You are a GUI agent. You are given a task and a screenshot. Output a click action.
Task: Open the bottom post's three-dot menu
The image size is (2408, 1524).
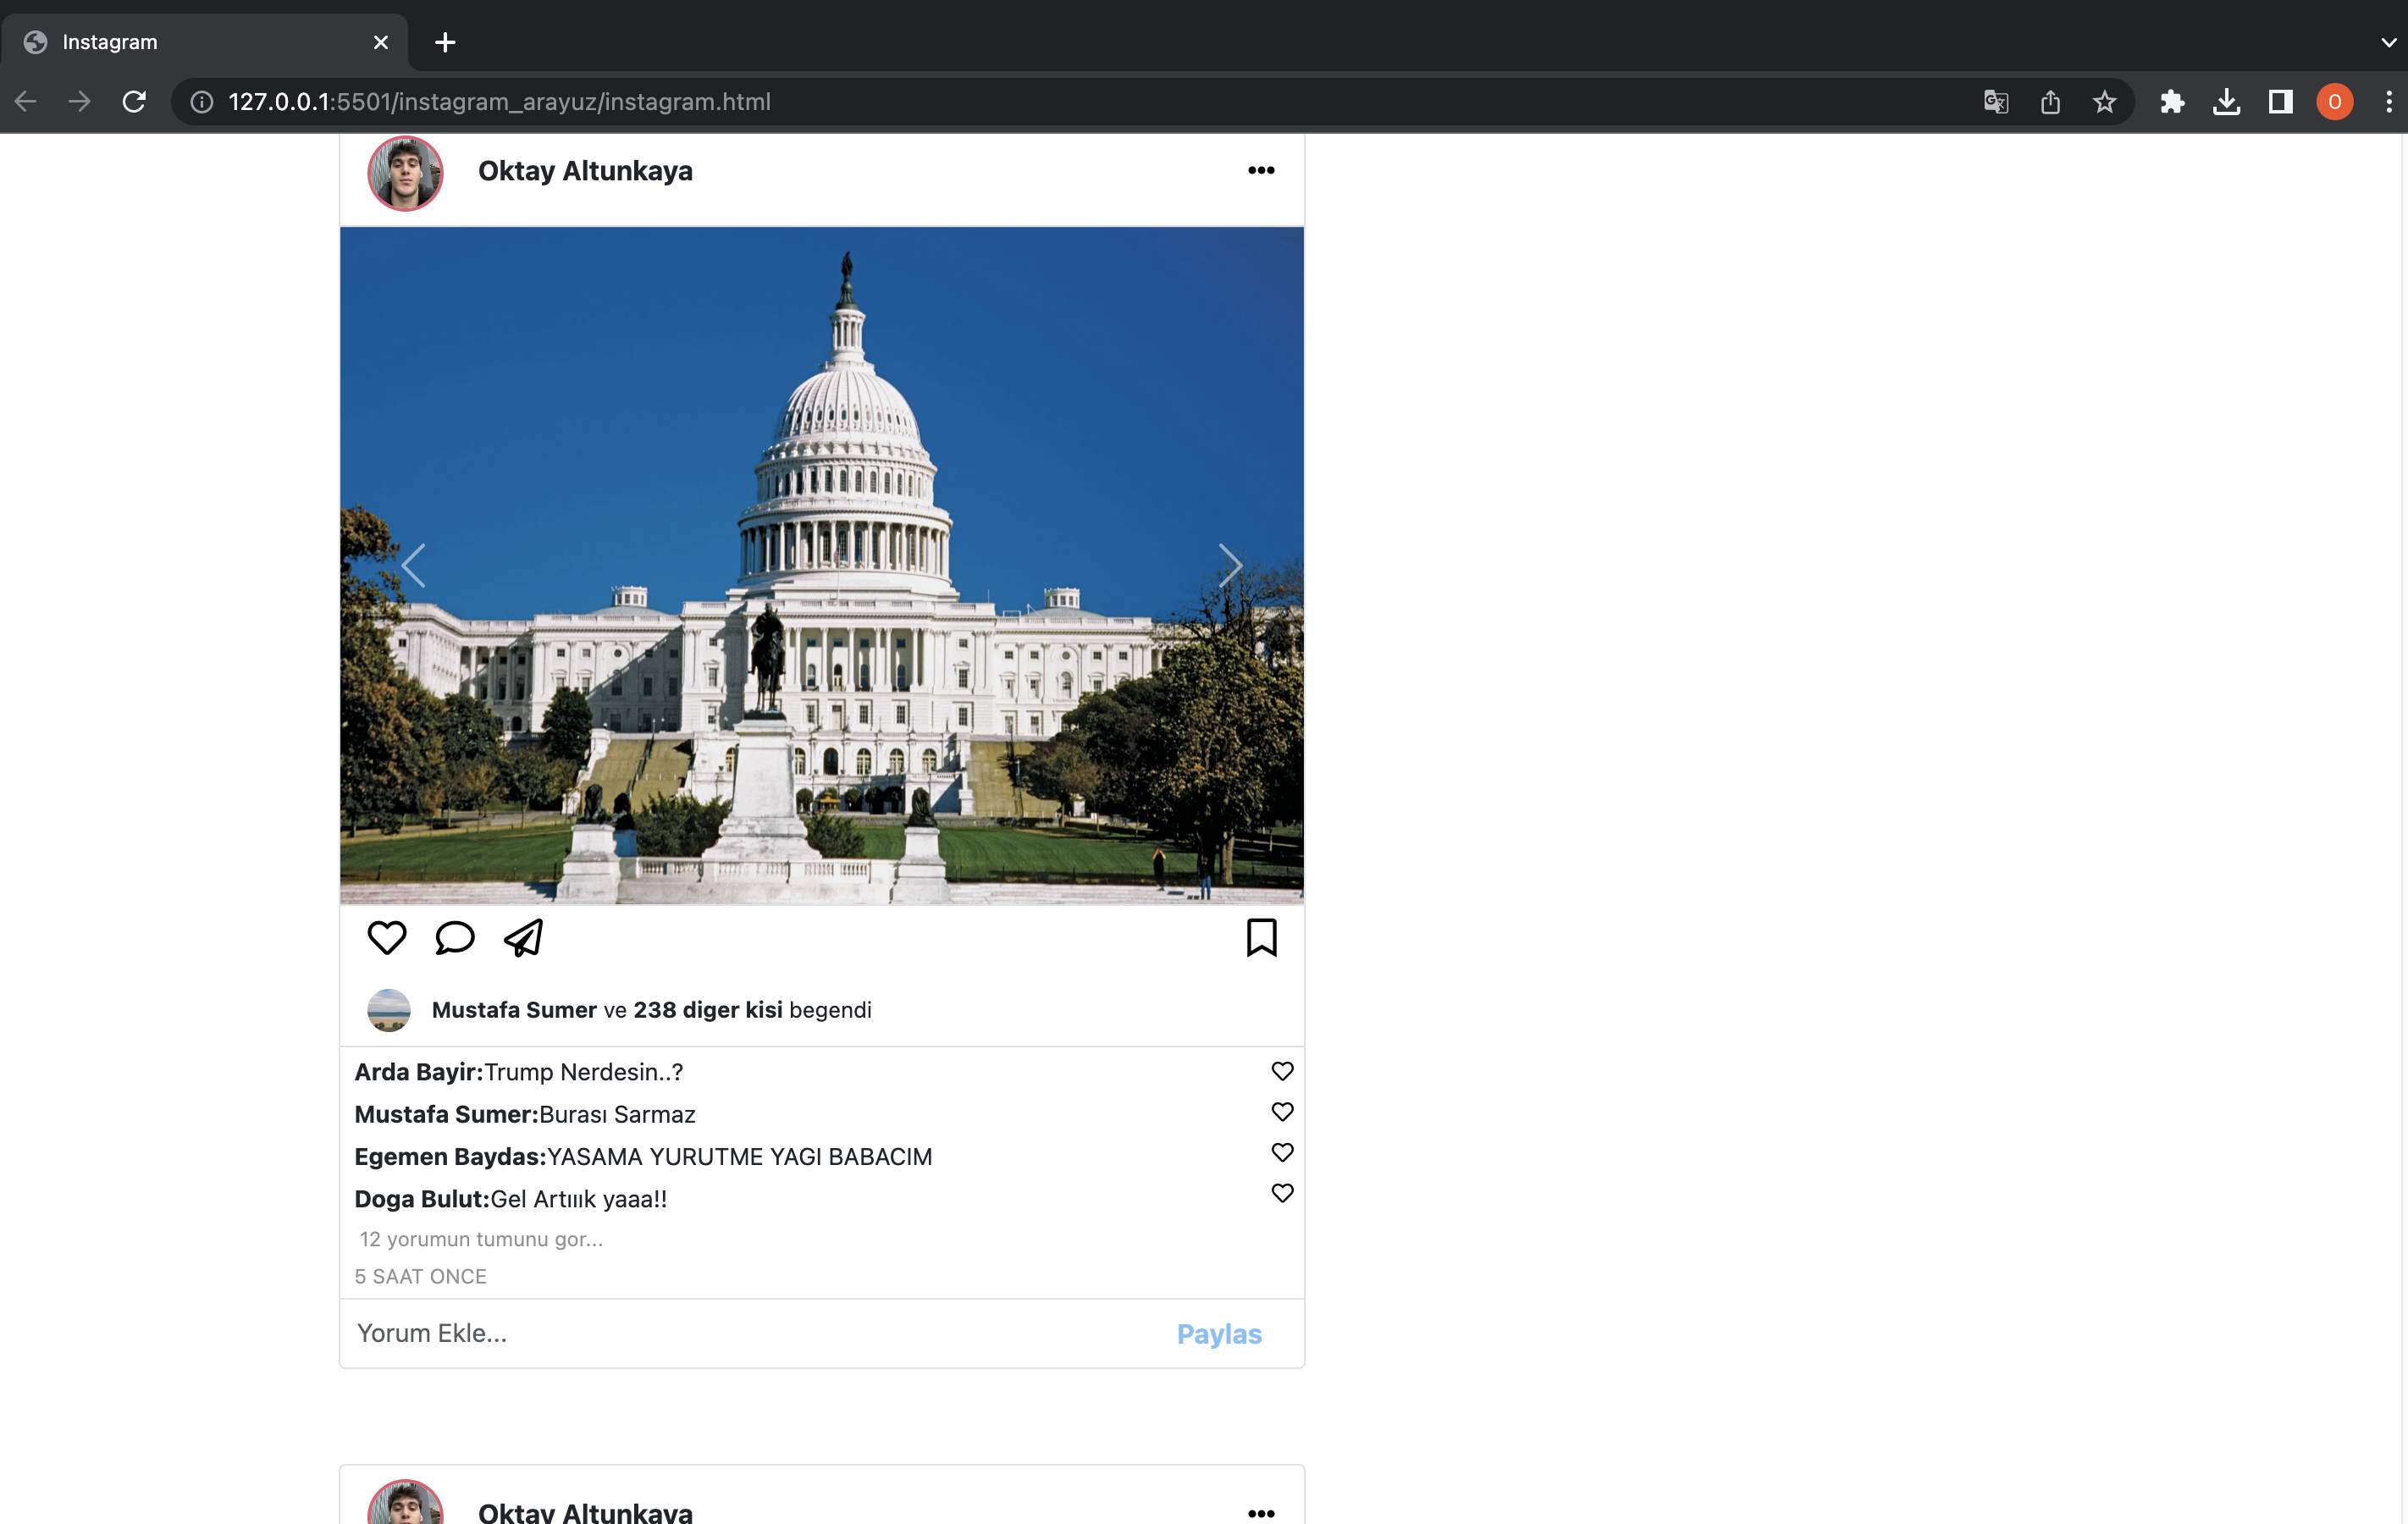[x=1261, y=1513]
